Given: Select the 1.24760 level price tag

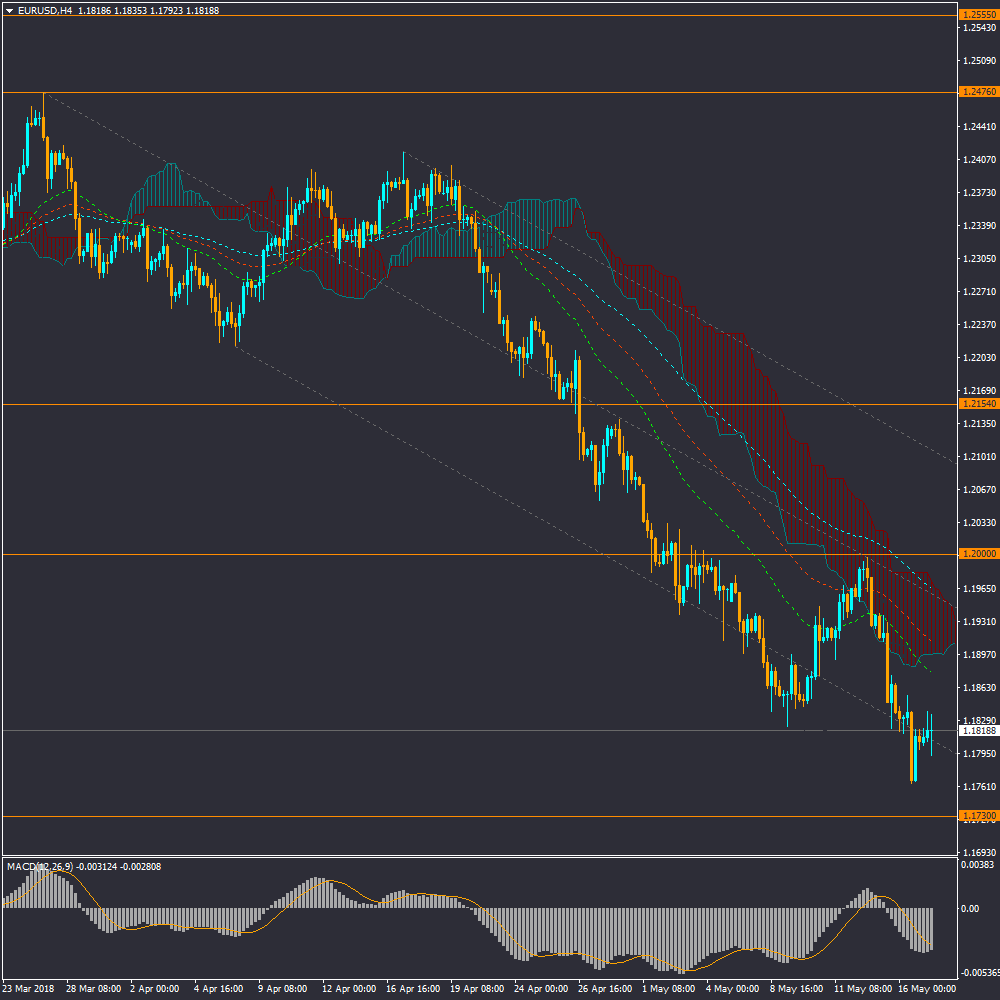Looking at the screenshot, I should point(977,92).
